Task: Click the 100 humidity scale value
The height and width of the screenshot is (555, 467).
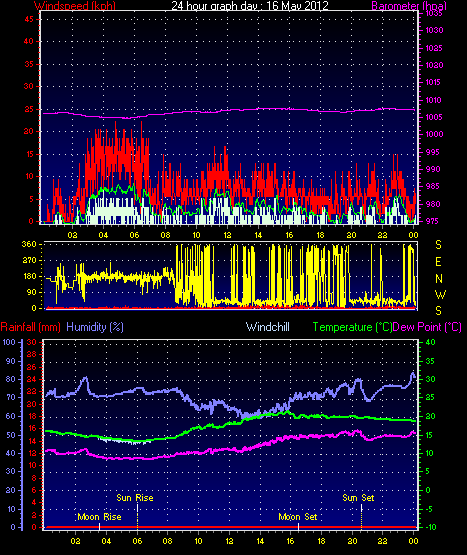Action: [9, 342]
